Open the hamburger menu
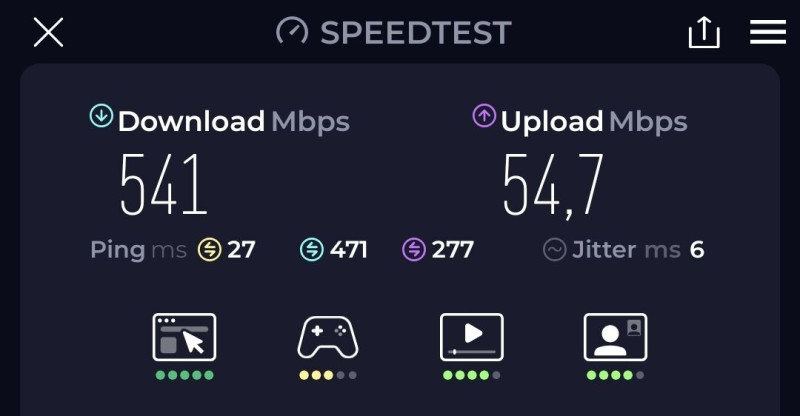The height and width of the screenshot is (416, 800). 768,32
